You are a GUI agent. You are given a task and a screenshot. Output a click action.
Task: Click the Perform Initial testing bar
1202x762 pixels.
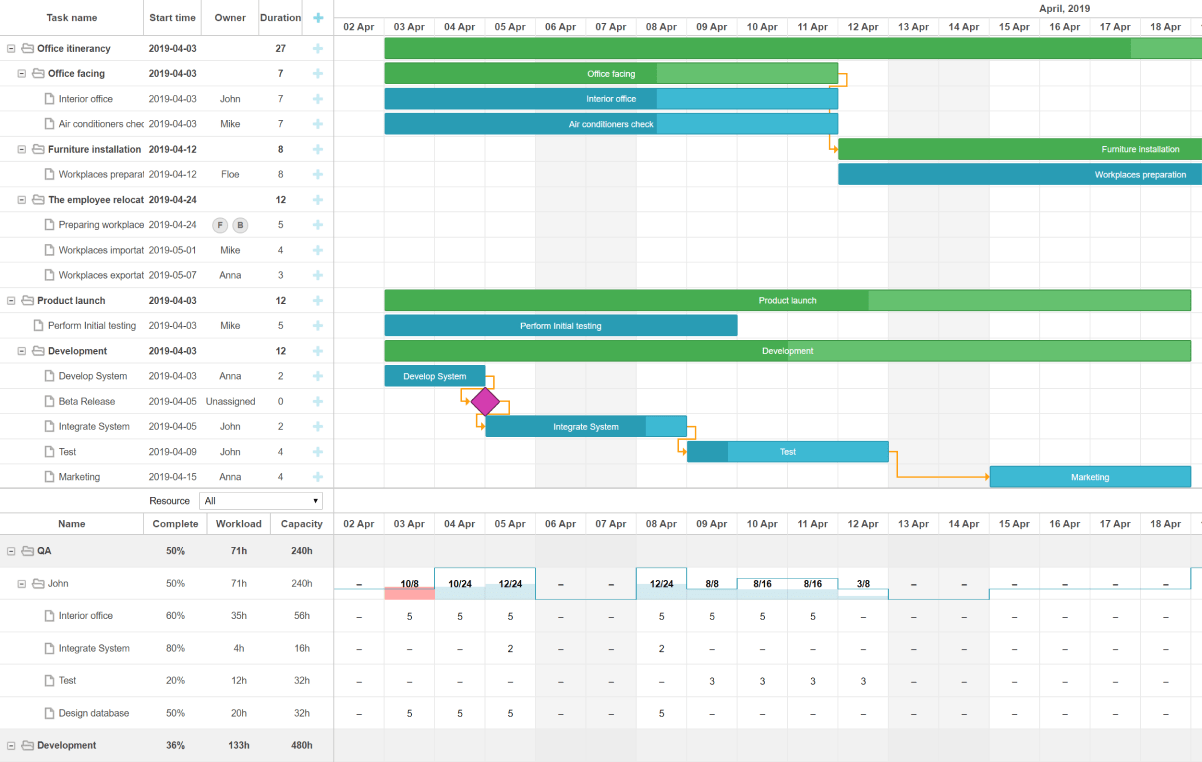(561, 326)
